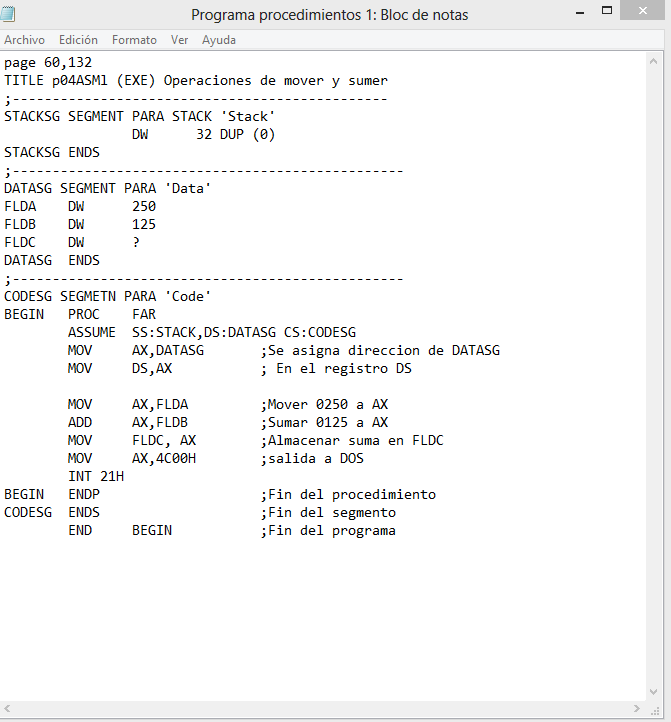This screenshot has width=671, height=722.
Task: Click in the TITLE p04ASM1 line
Action: coord(196,81)
